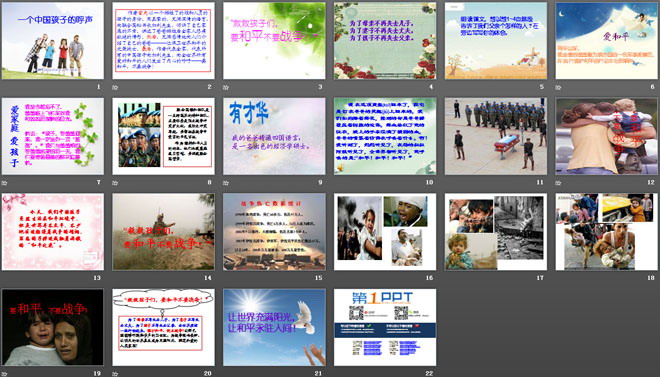Select slide 6 titled 爱和平
Screen dimensions: 660x377
(607, 40)
